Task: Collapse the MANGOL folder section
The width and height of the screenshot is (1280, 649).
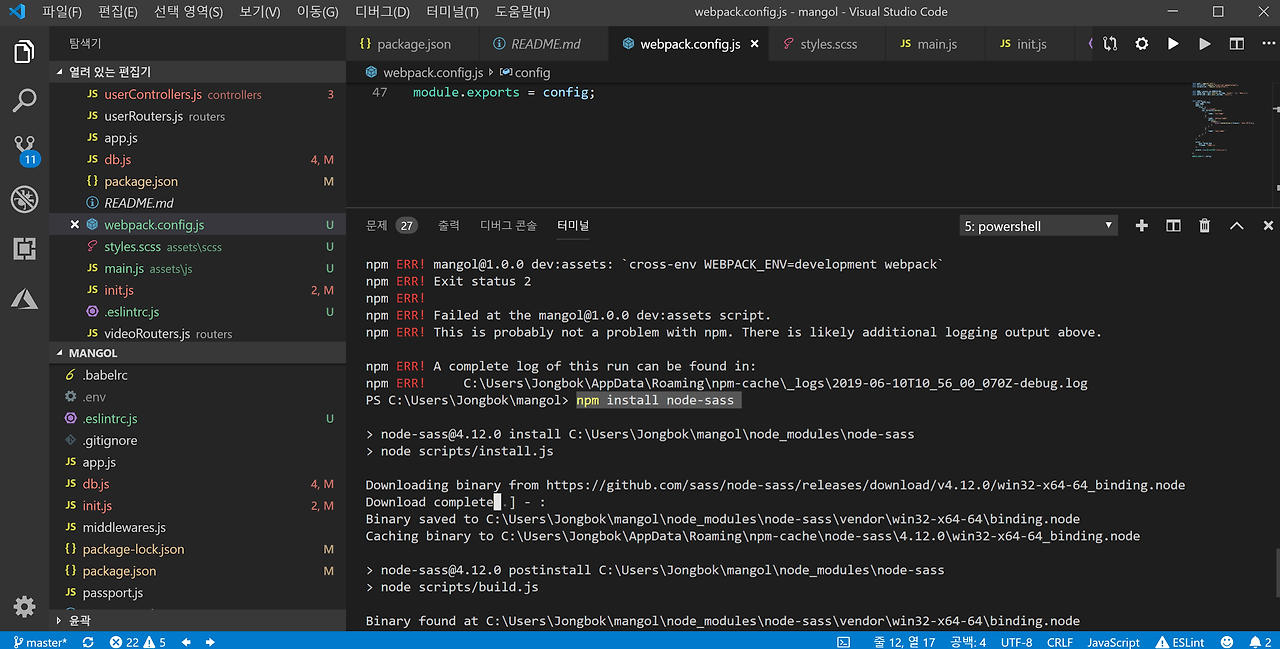Action: (198, 353)
